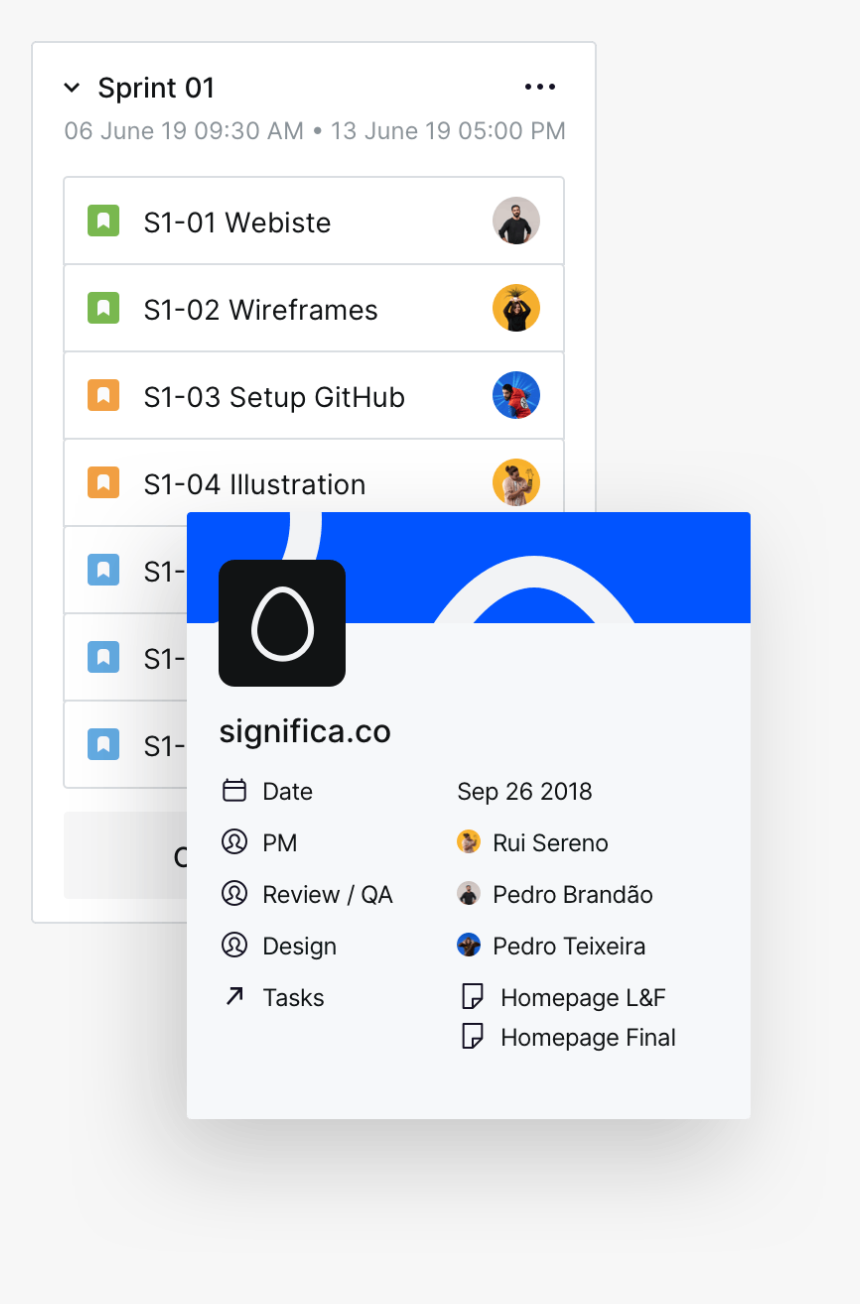Click the assignee avatar on S1-01 Webiste
Screen dimensions: 860x1304
click(516, 221)
